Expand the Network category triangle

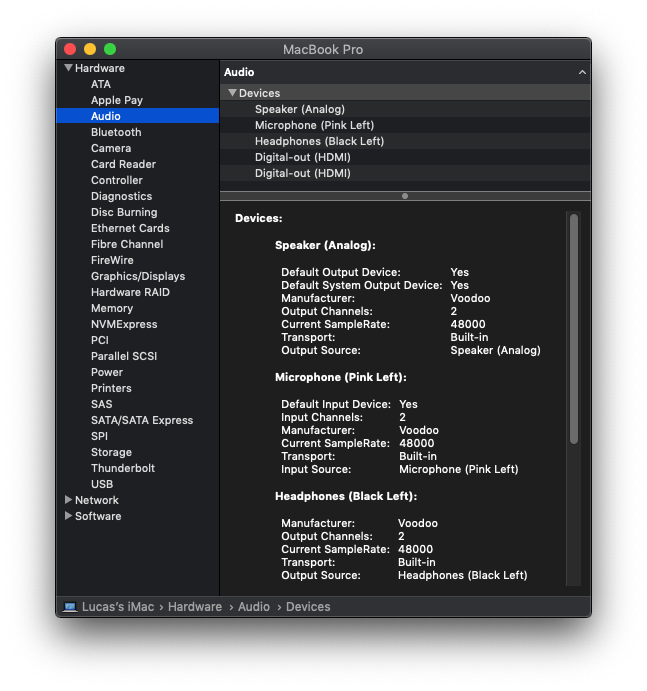(68, 499)
